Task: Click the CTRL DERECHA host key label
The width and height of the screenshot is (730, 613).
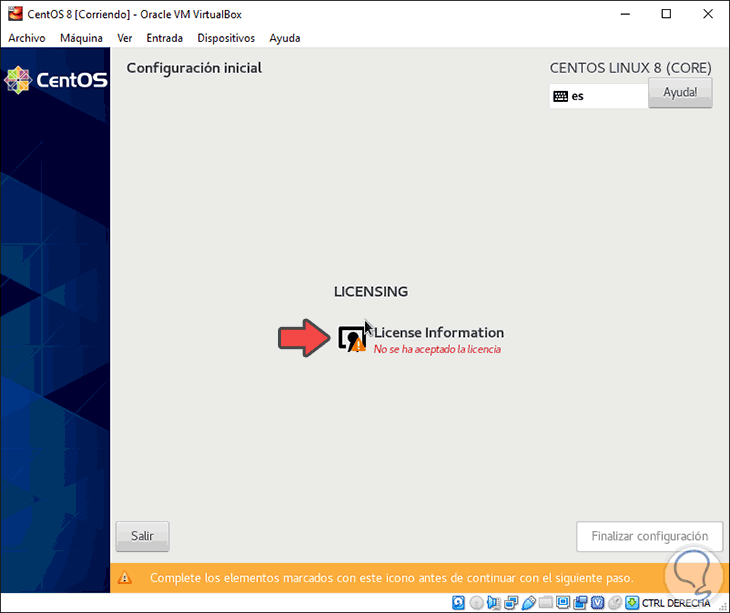Action: coord(676,603)
